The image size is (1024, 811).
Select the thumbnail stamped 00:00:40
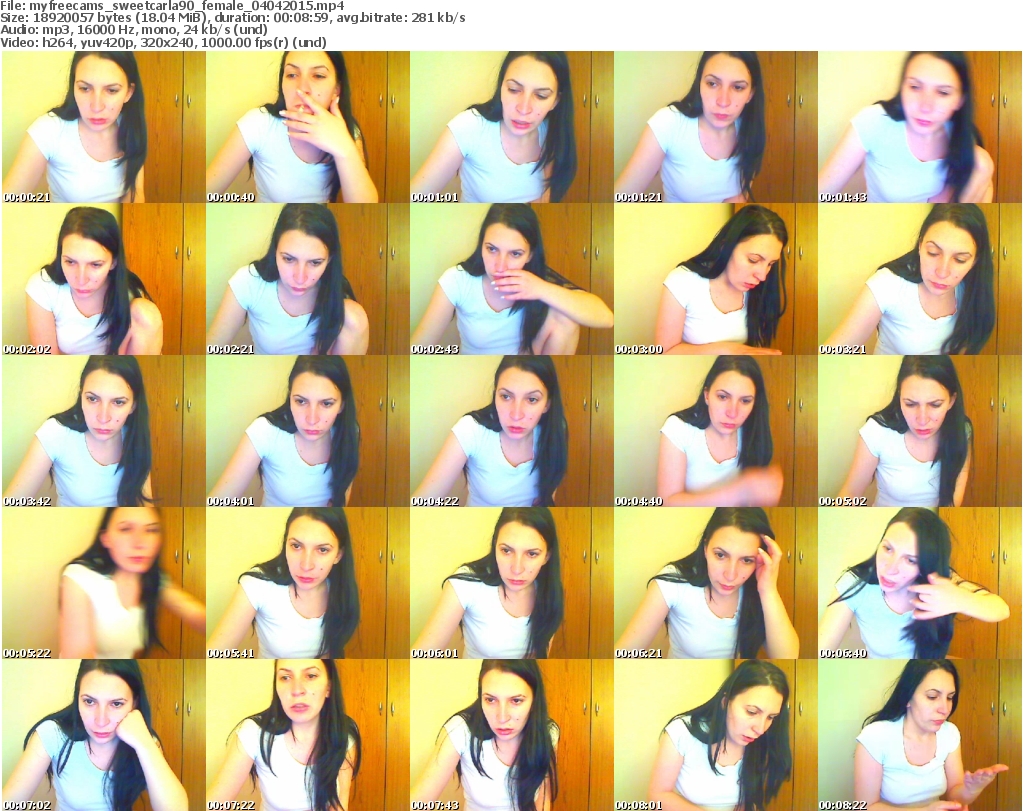pos(308,127)
